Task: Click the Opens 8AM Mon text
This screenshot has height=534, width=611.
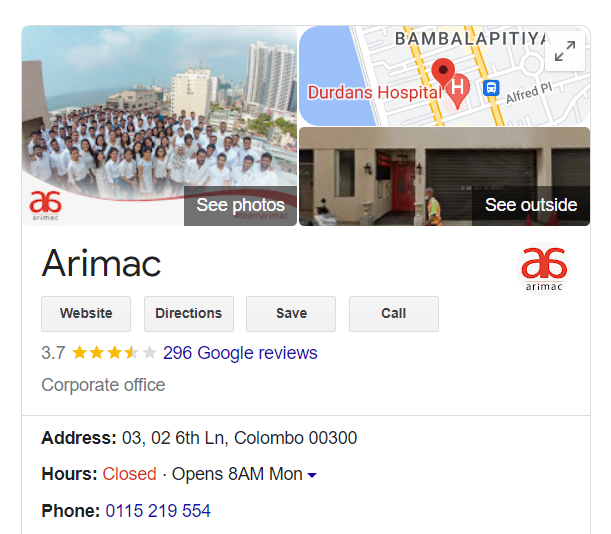Action: coord(237,474)
